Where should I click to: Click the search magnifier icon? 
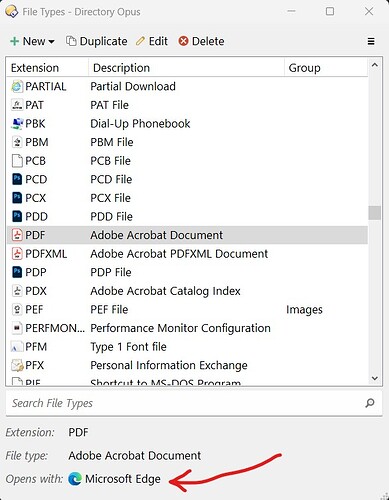pos(370,403)
